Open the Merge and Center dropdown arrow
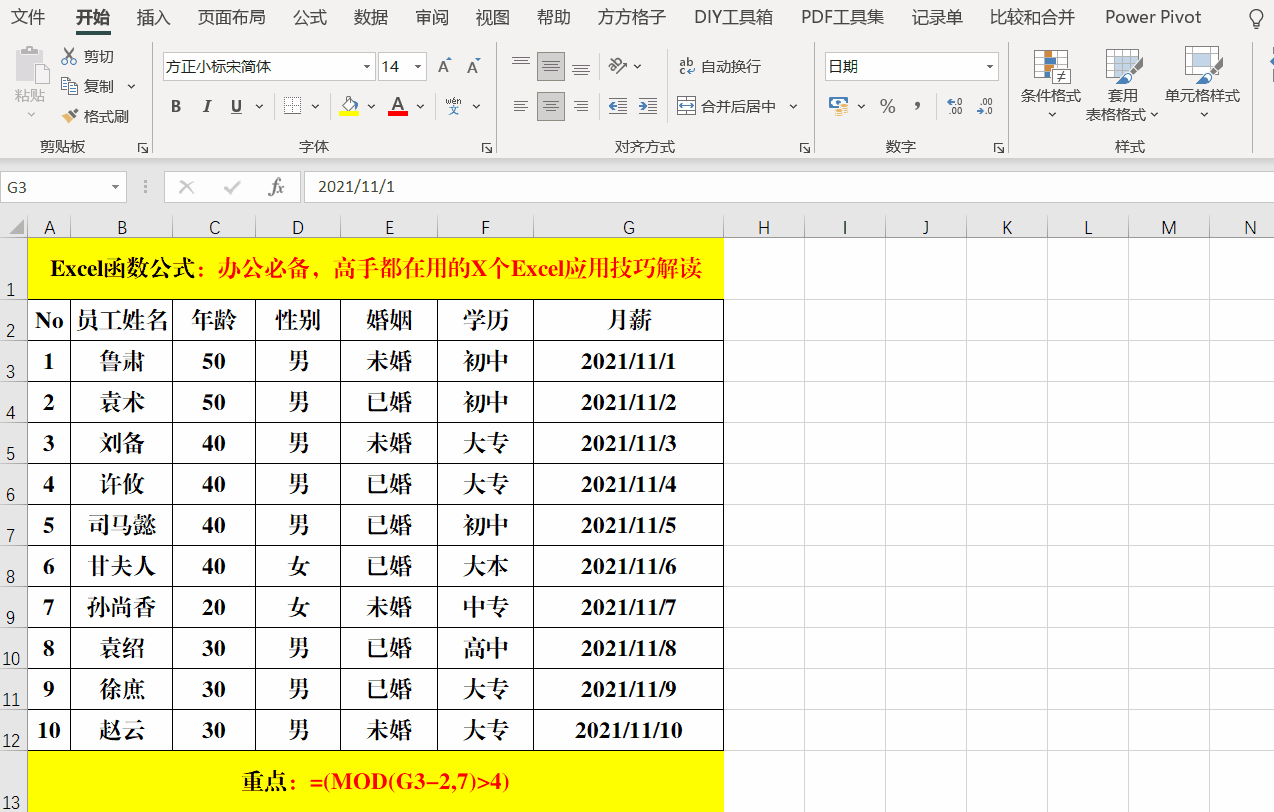The image size is (1274, 812). click(794, 106)
